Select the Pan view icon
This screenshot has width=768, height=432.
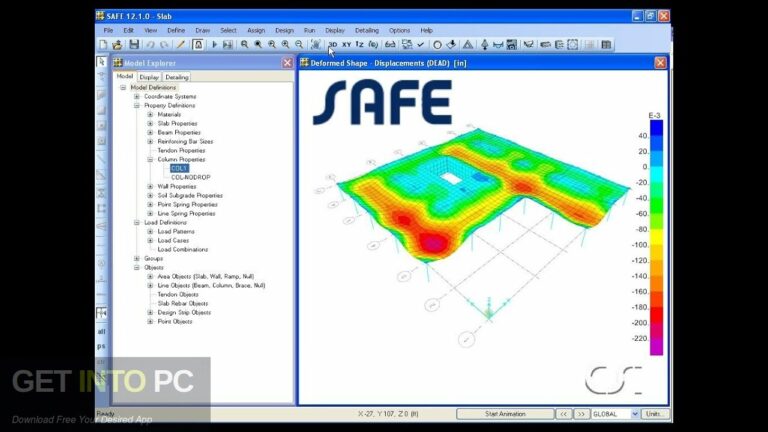[x=316, y=45]
